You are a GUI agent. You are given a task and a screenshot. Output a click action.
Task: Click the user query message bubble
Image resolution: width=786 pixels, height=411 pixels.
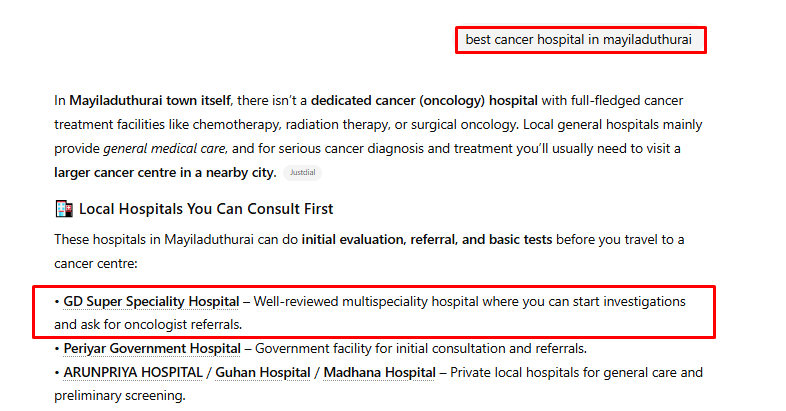point(580,40)
